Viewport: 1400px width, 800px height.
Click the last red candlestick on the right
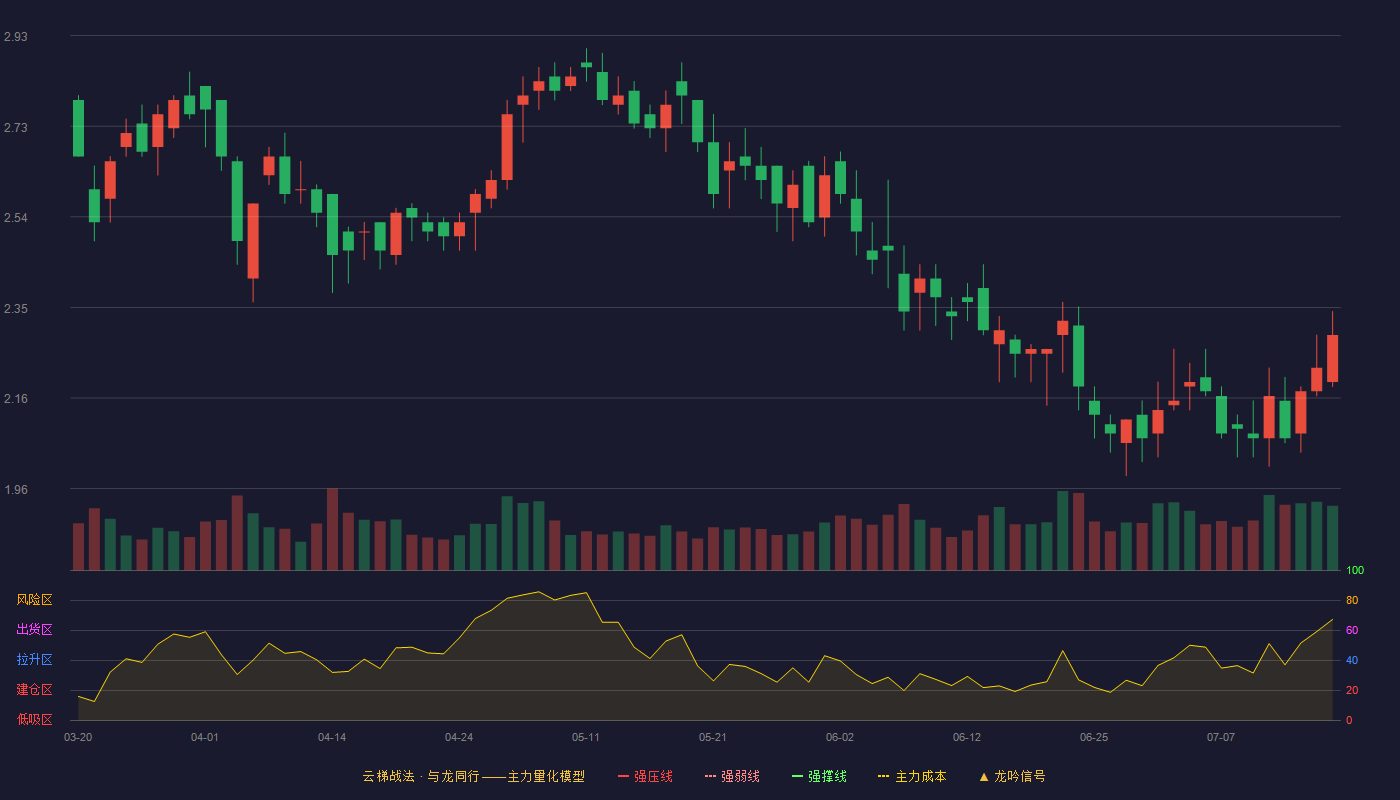click(1332, 358)
